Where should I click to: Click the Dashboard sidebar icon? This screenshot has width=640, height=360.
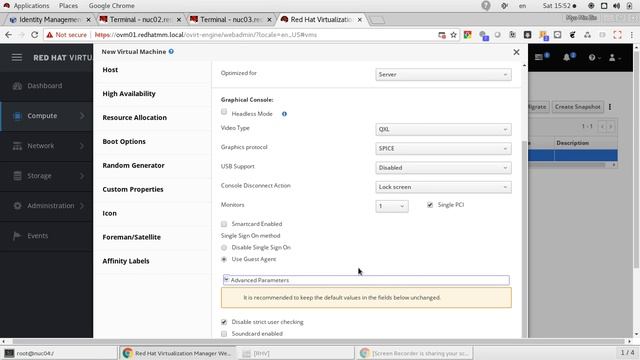17,86
